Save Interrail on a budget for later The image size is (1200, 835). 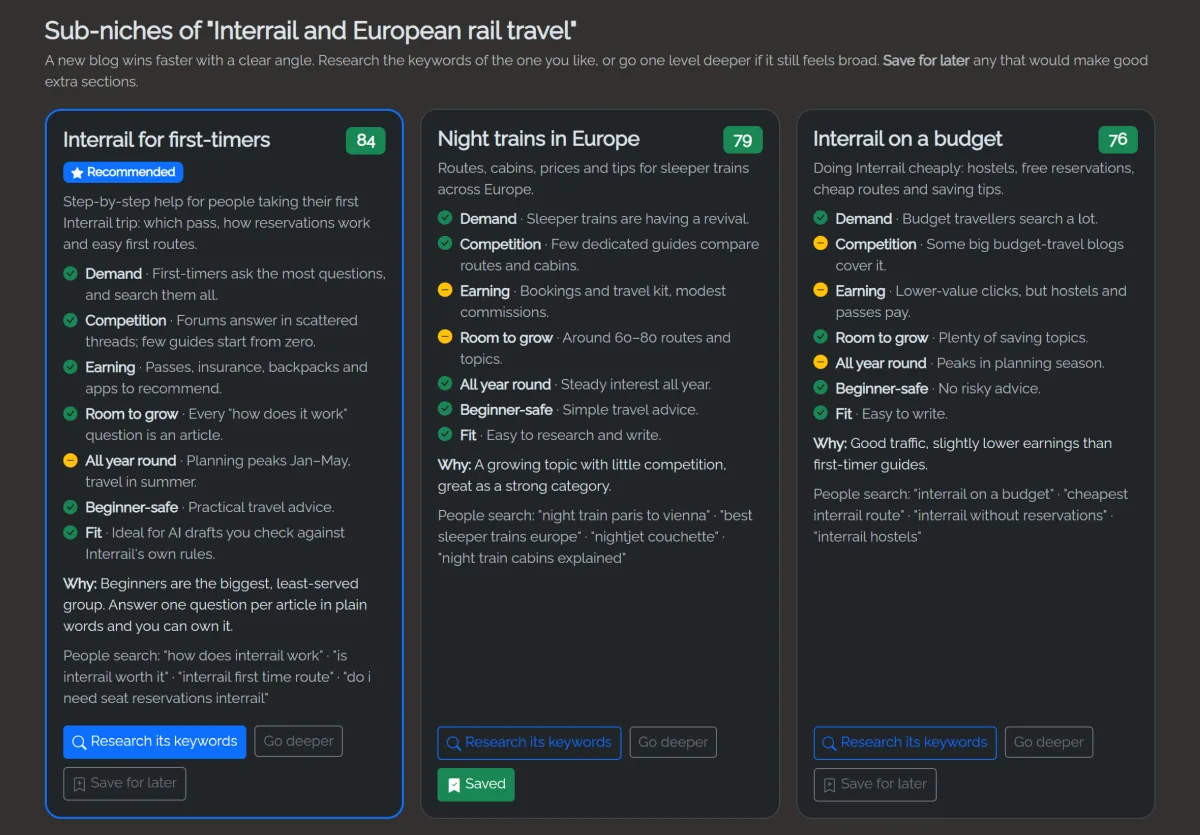click(875, 785)
